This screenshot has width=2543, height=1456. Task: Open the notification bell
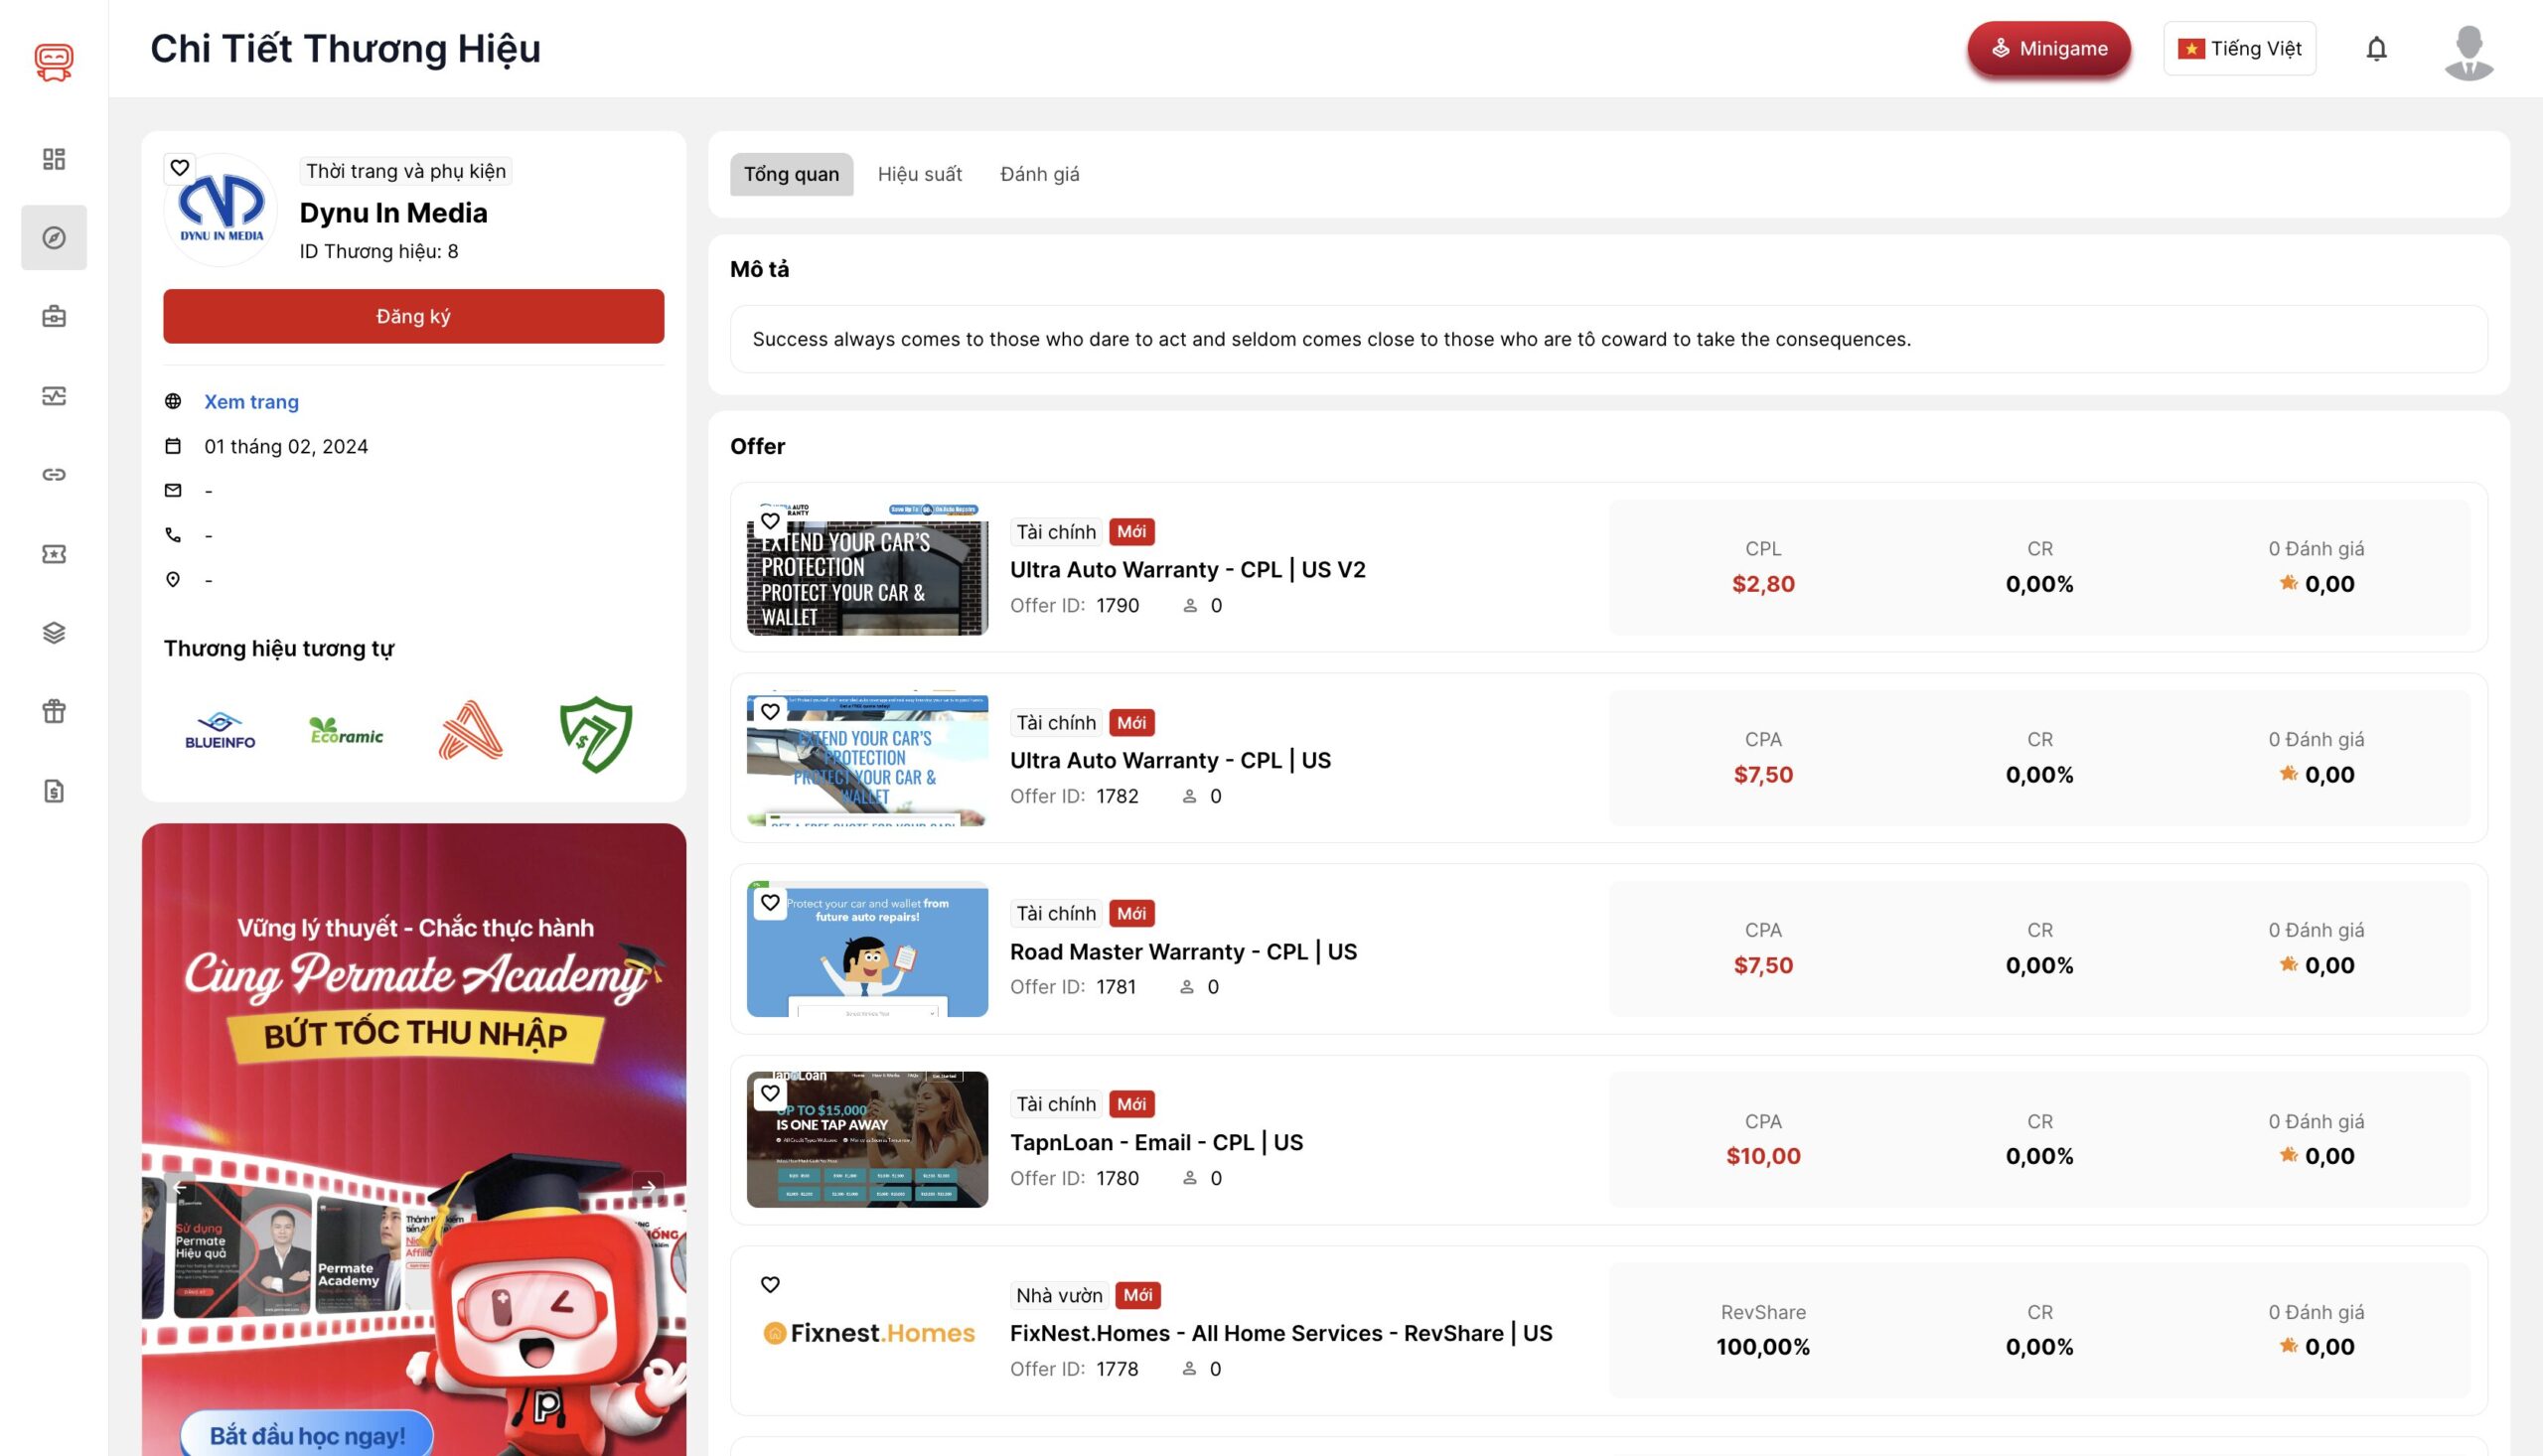pos(2376,49)
